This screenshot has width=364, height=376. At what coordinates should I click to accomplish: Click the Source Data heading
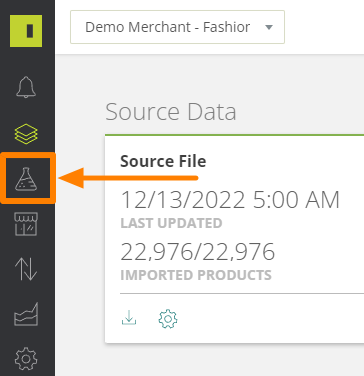[171, 112]
